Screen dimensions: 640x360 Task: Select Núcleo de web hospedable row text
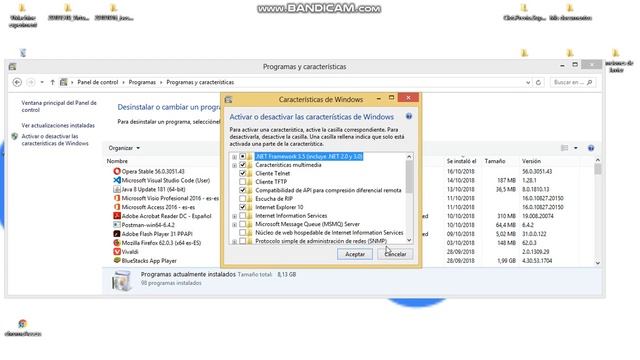point(329,233)
